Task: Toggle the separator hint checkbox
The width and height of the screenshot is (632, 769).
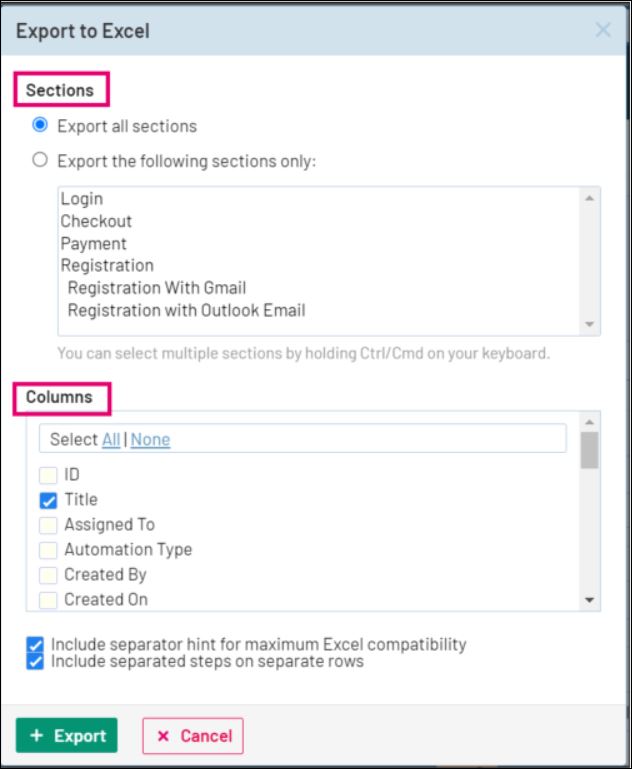Action: point(36,645)
